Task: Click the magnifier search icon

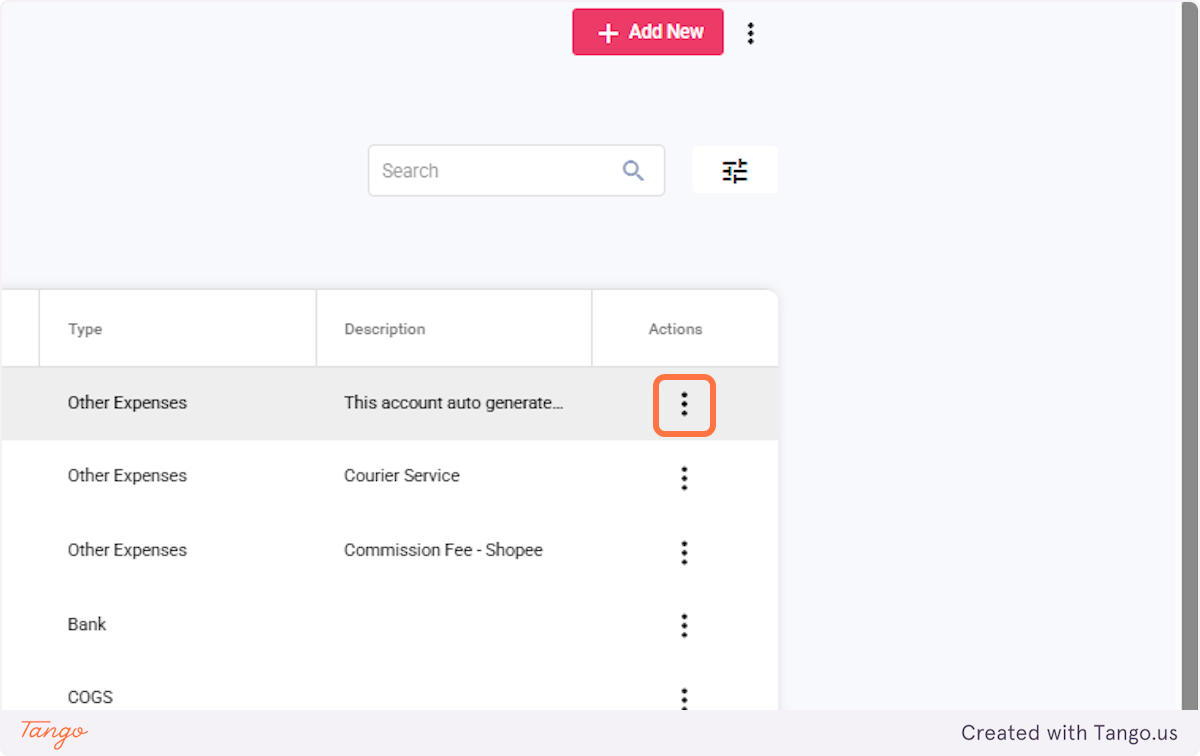Action: (x=633, y=171)
